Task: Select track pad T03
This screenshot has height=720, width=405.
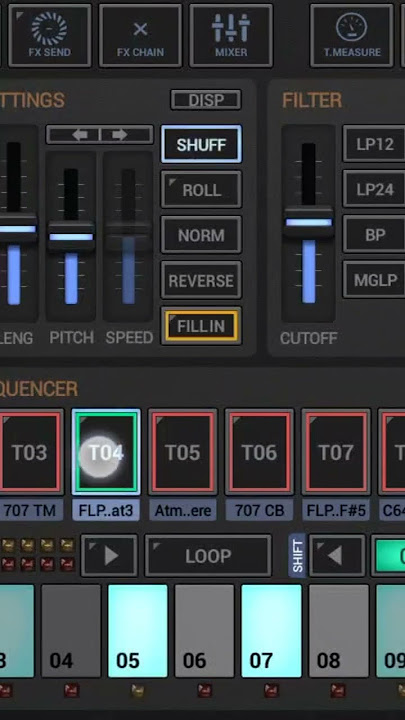Action: click(30, 452)
